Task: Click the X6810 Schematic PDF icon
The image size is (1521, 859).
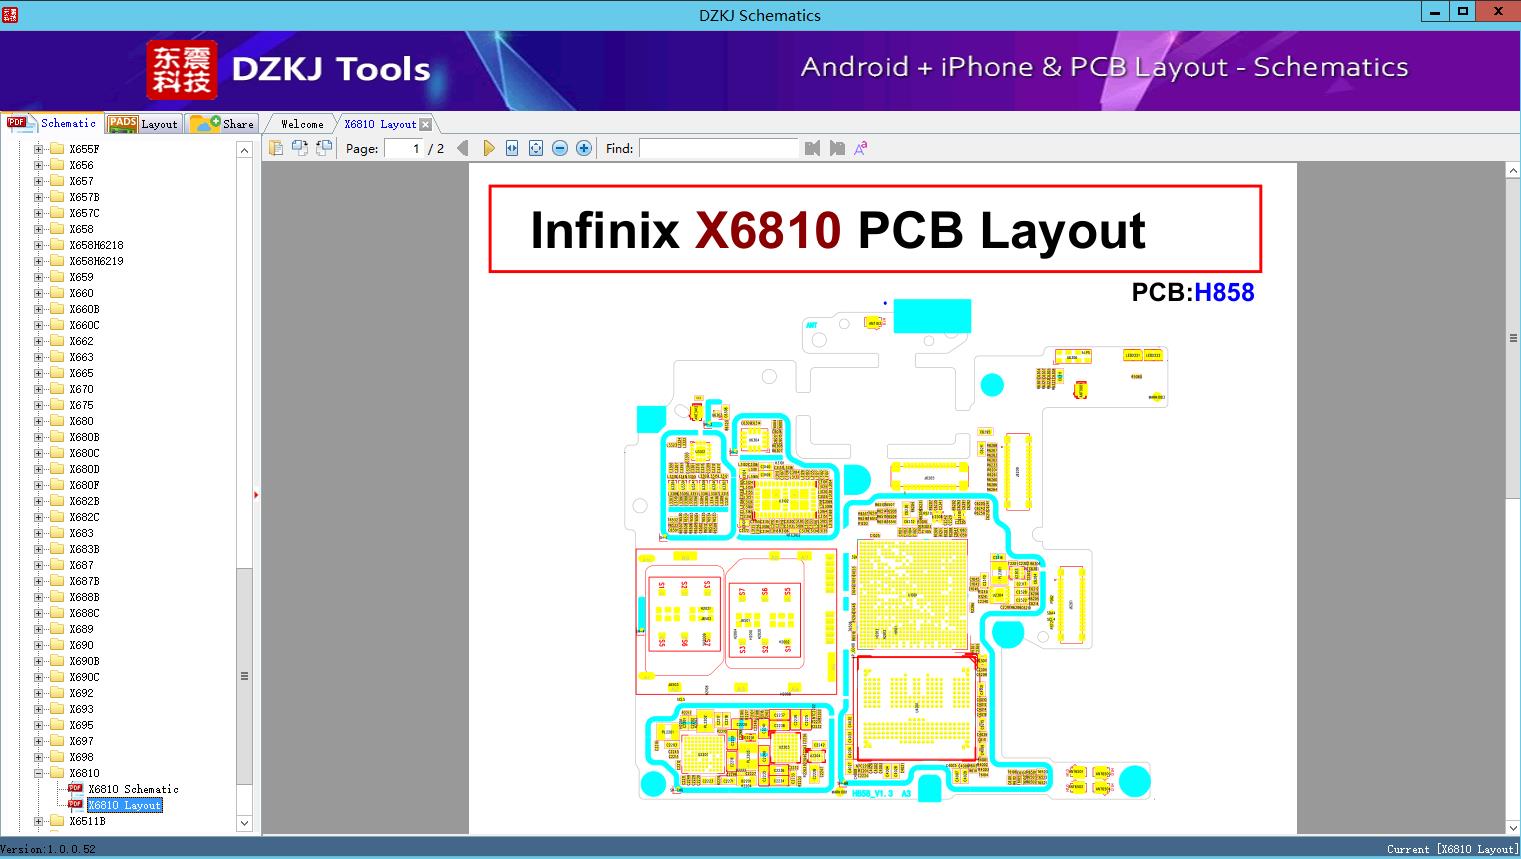Action: [75, 789]
